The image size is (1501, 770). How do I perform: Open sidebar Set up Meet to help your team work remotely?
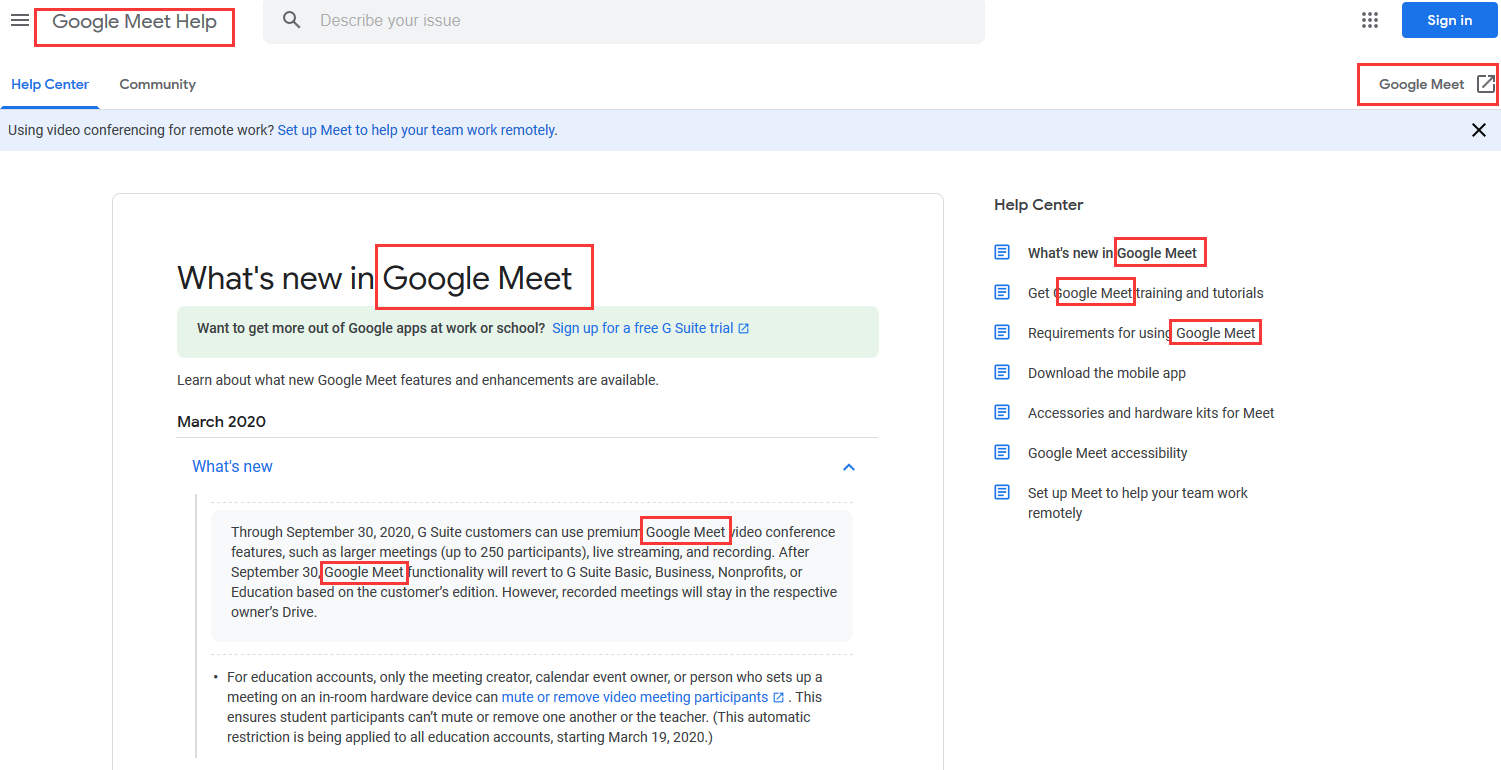click(x=1138, y=503)
